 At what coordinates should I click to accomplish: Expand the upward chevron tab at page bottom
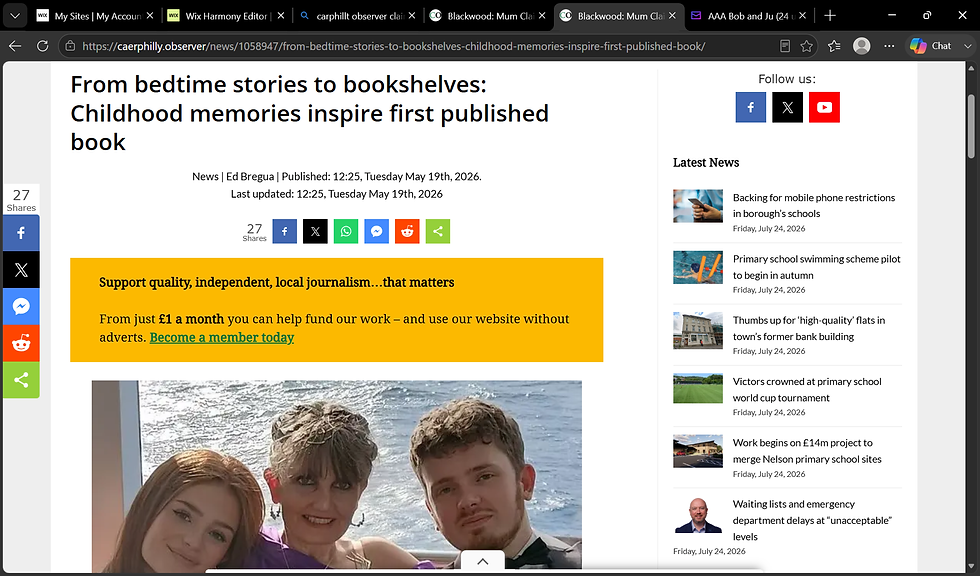point(482,561)
